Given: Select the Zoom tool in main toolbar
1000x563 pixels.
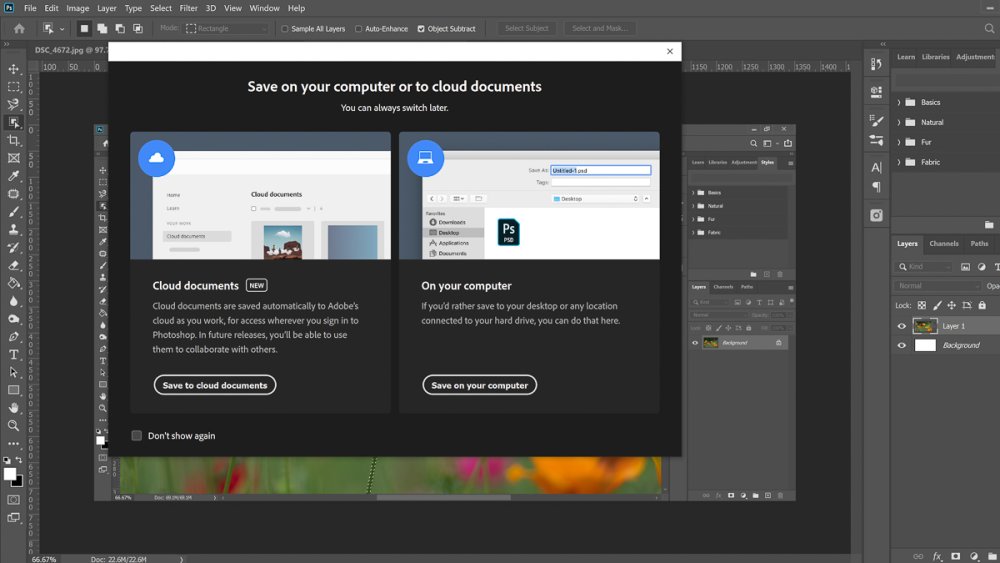Looking at the screenshot, I should (x=13, y=426).
